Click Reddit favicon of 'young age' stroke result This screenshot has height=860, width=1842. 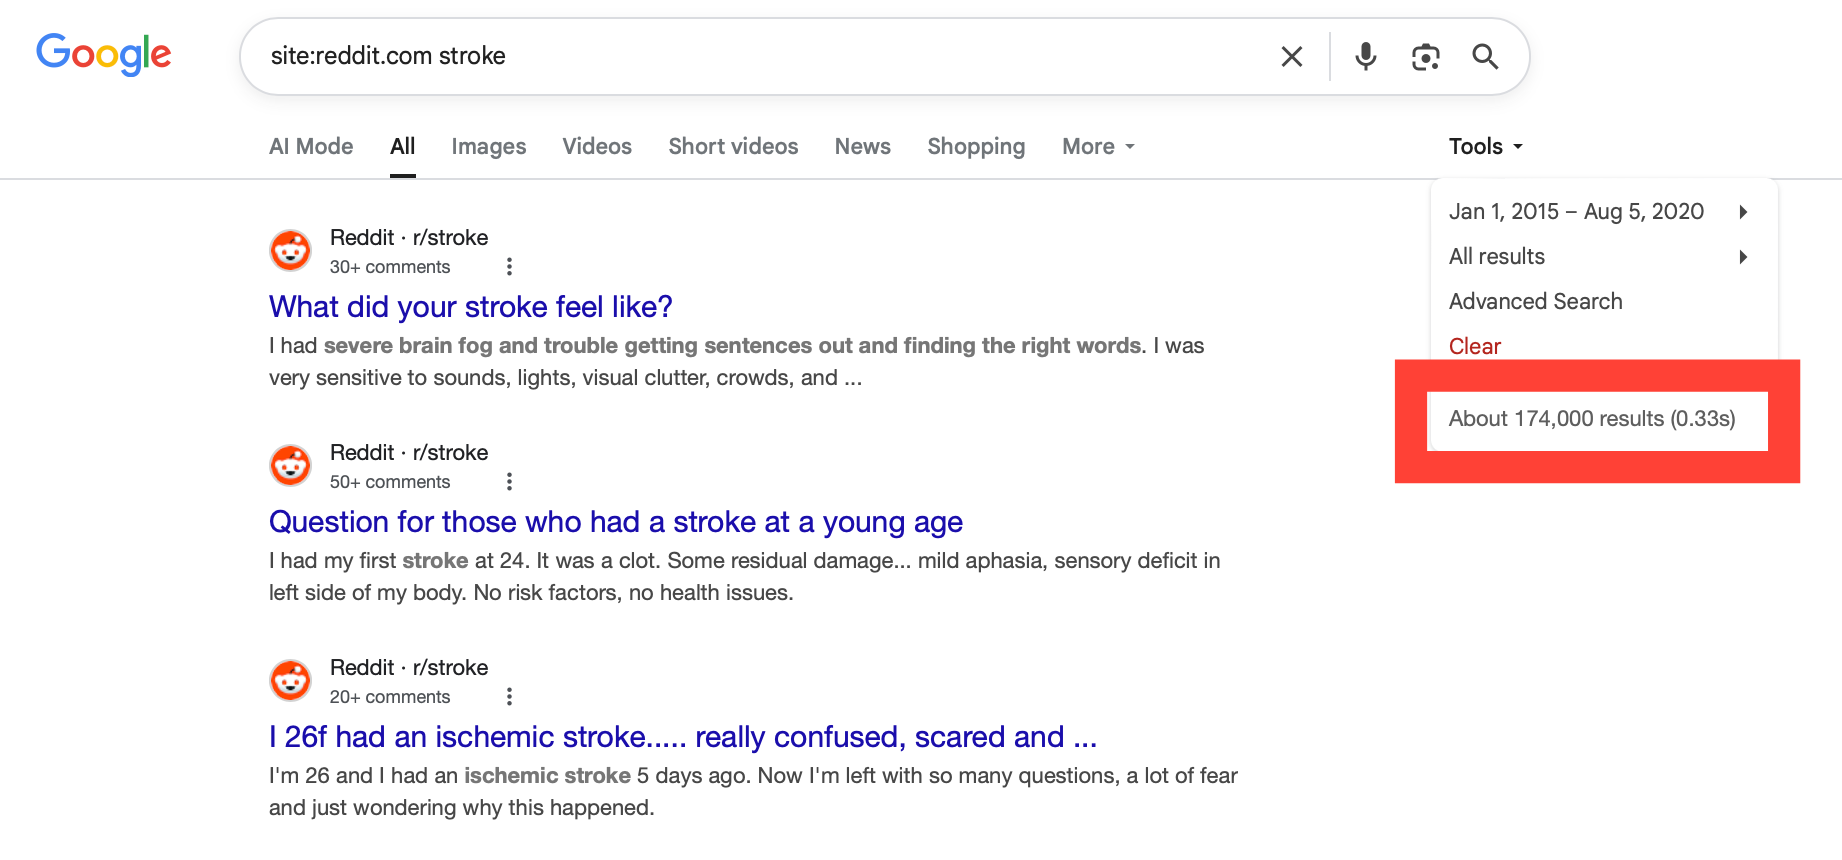pyautogui.click(x=291, y=465)
